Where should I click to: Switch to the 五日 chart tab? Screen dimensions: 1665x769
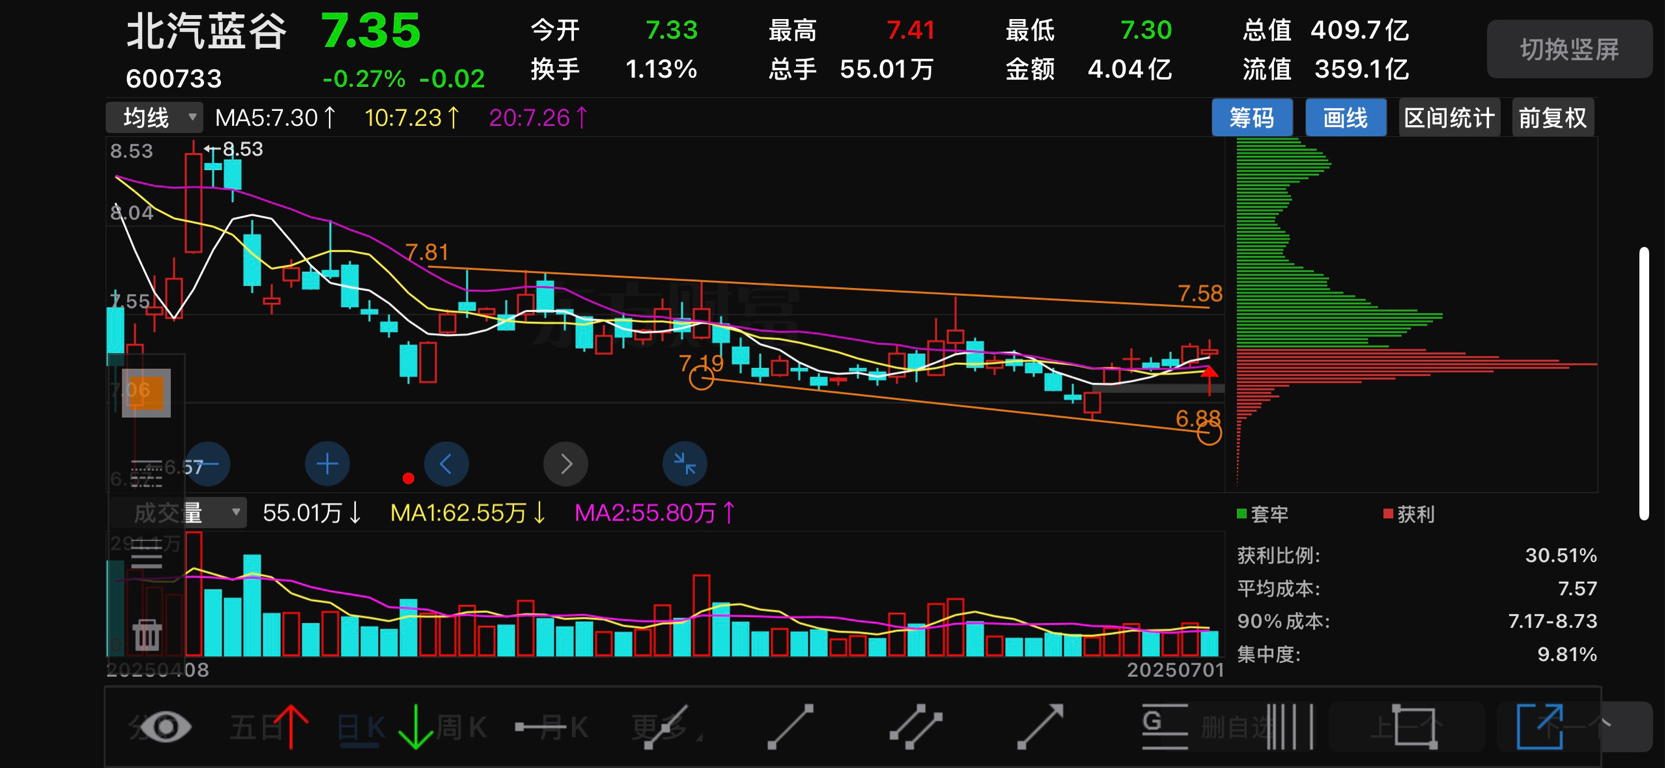(x=256, y=727)
